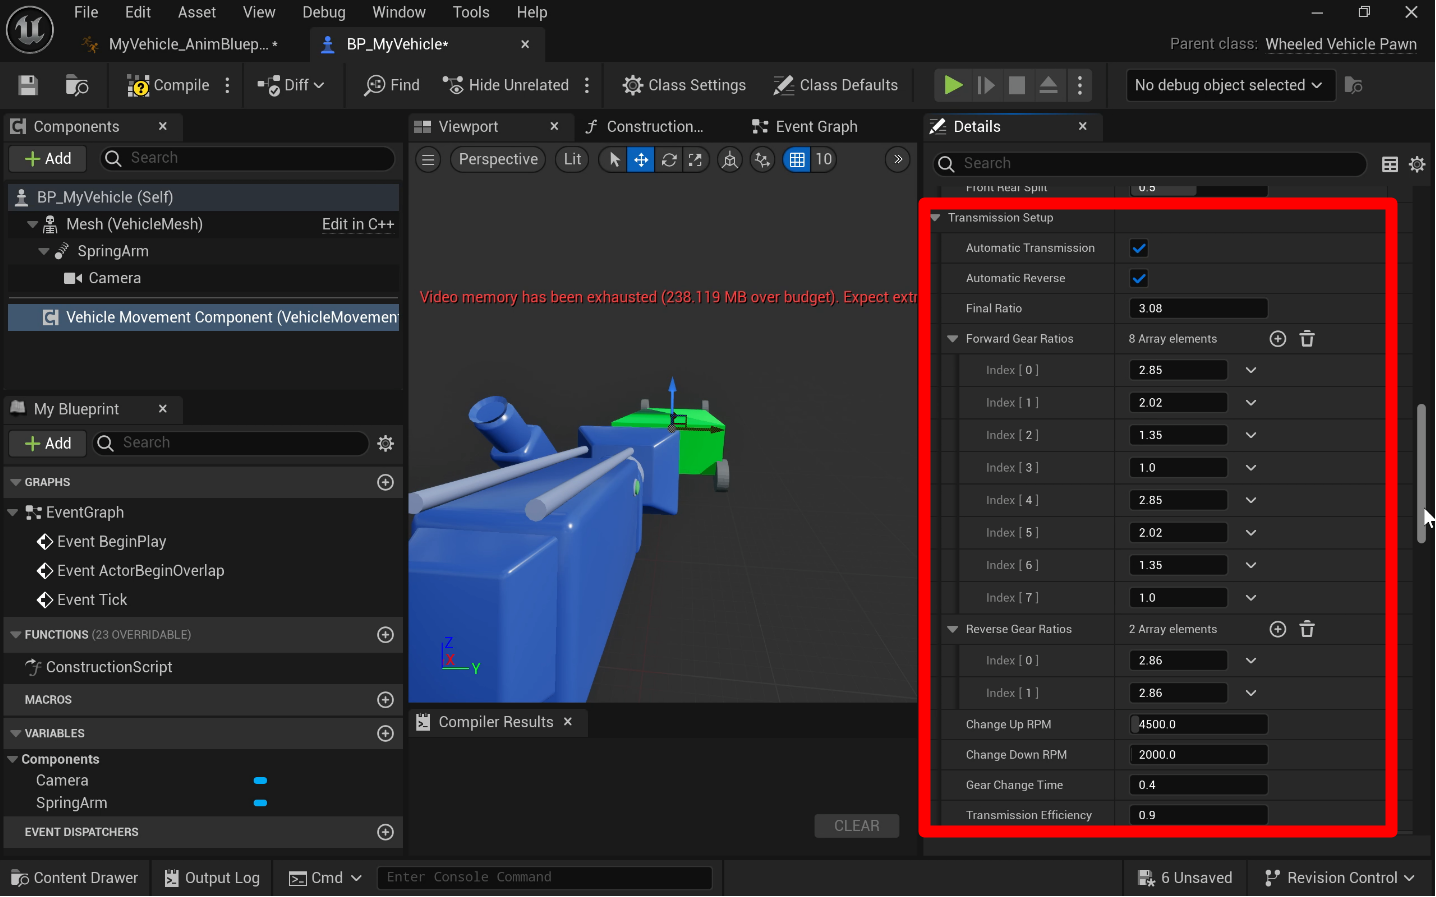The width and height of the screenshot is (1436, 897).
Task: Delete all Forward Gear Ratios elements
Action: click(1307, 339)
